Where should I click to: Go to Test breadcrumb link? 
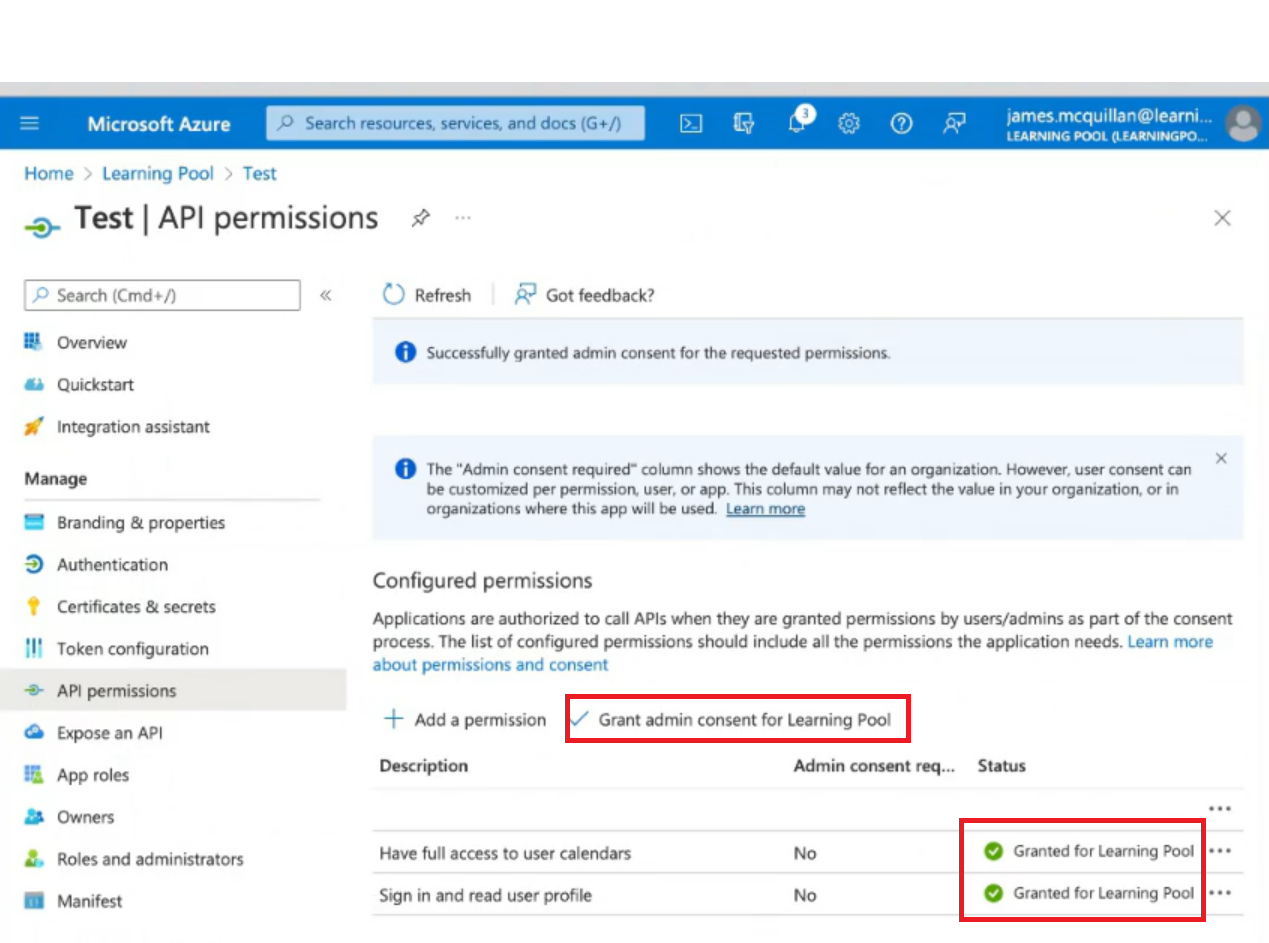(x=259, y=173)
